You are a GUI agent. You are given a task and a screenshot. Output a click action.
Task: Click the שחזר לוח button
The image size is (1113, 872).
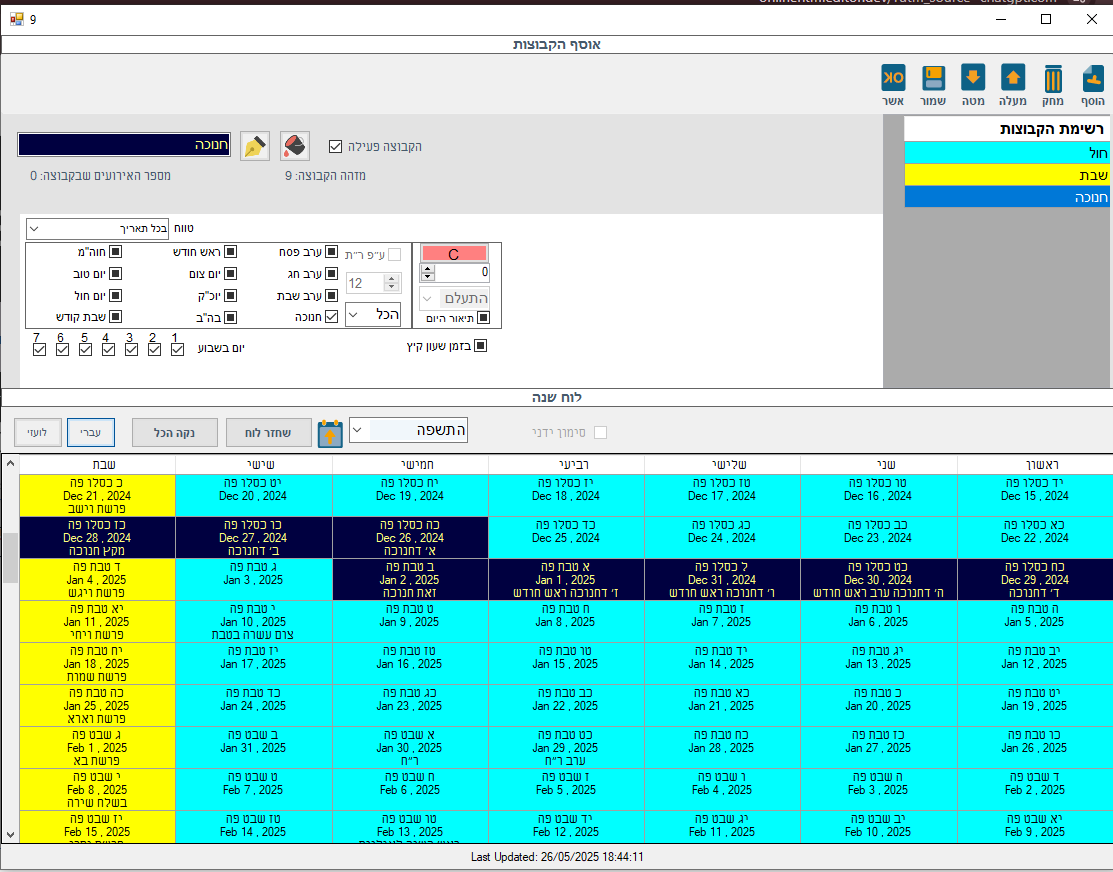268,432
